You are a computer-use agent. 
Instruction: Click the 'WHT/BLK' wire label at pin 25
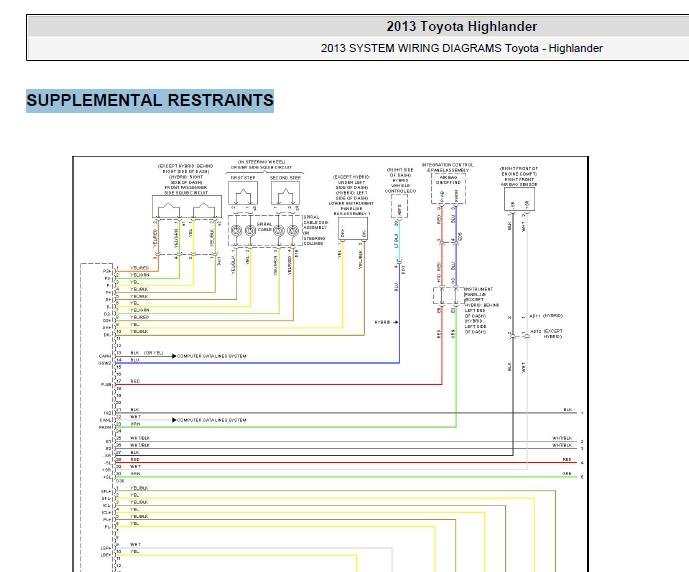(x=140, y=438)
